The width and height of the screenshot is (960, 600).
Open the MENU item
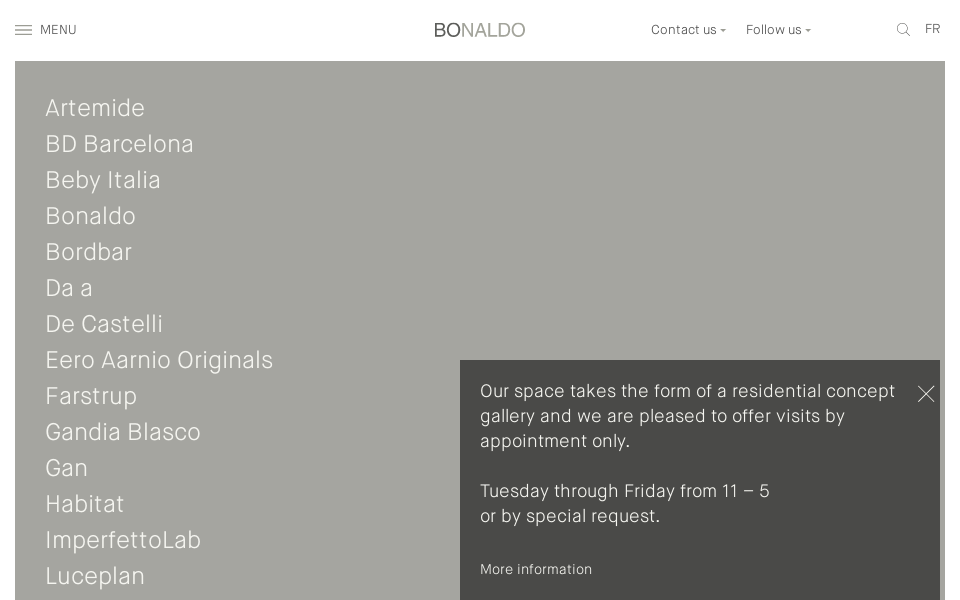(x=58, y=30)
